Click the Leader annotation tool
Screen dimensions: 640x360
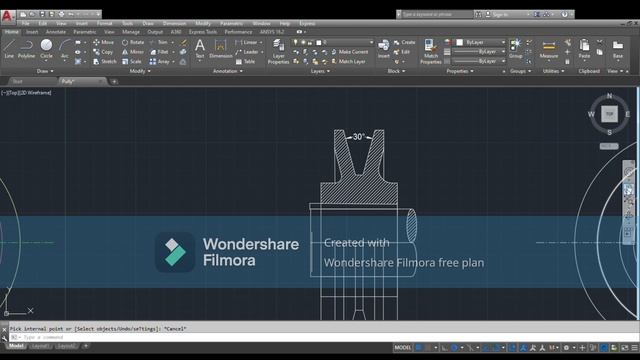click(x=247, y=52)
